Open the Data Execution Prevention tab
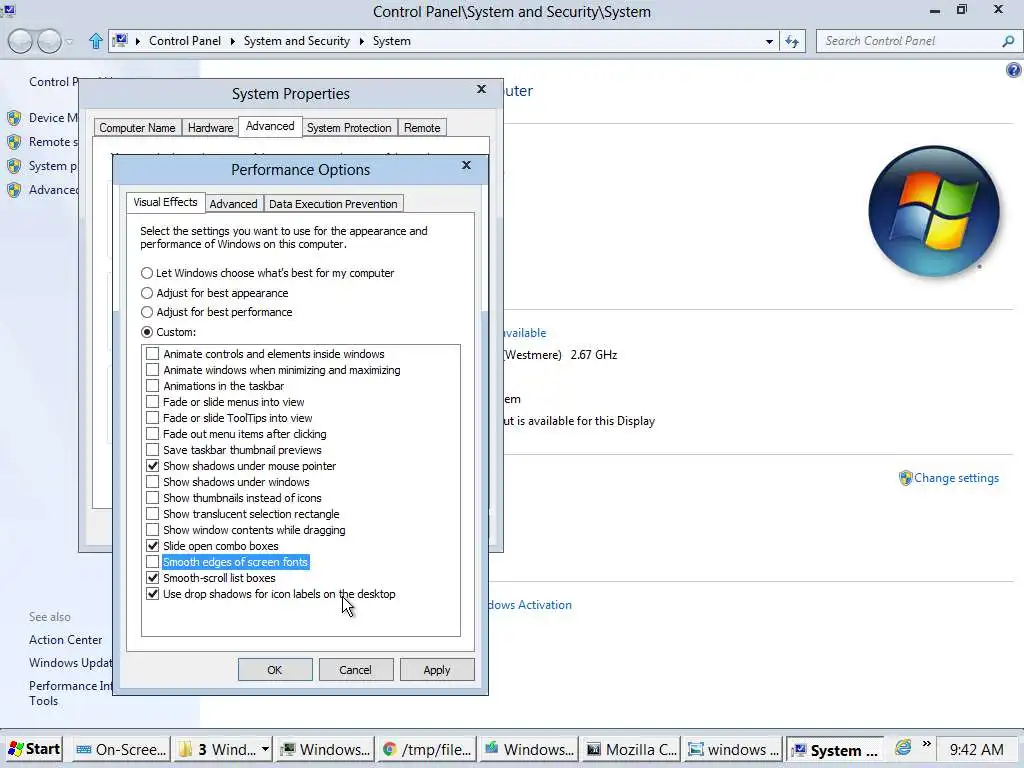The height and width of the screenshot is (768, 1024). coord(333,204)
